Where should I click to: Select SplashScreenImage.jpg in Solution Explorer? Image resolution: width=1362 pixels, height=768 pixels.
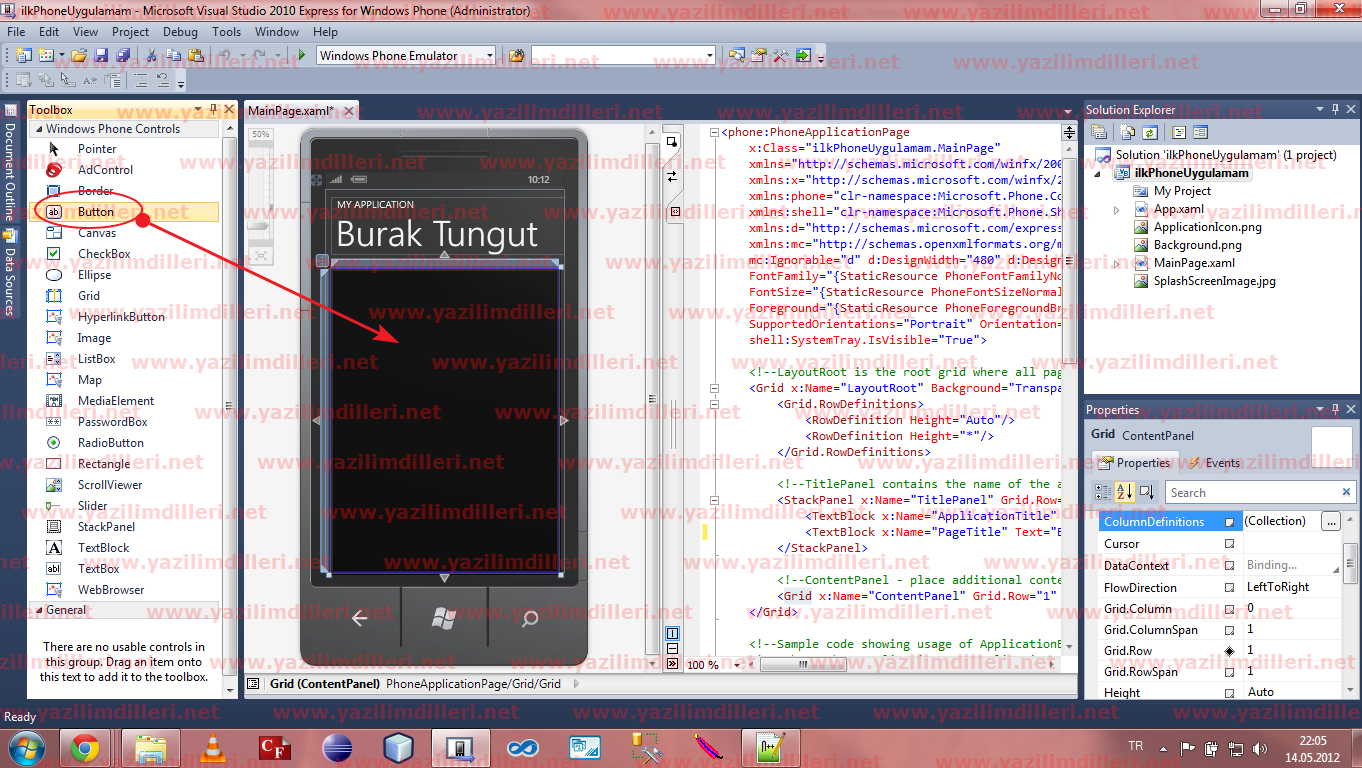click(1214, 281)
